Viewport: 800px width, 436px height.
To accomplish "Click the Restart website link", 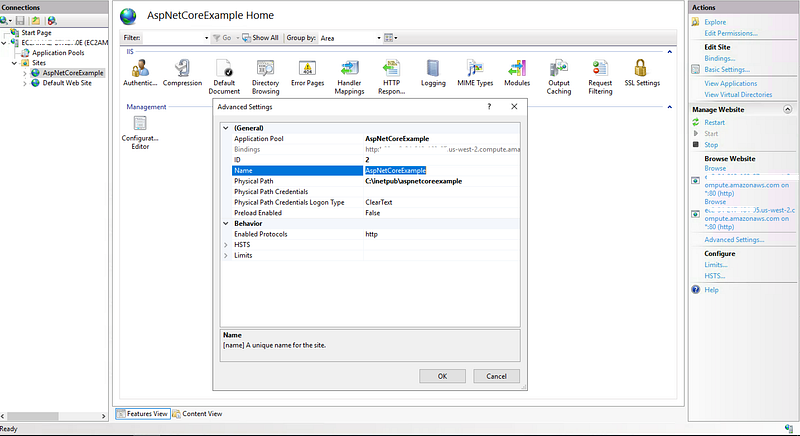I will [714, 122].
